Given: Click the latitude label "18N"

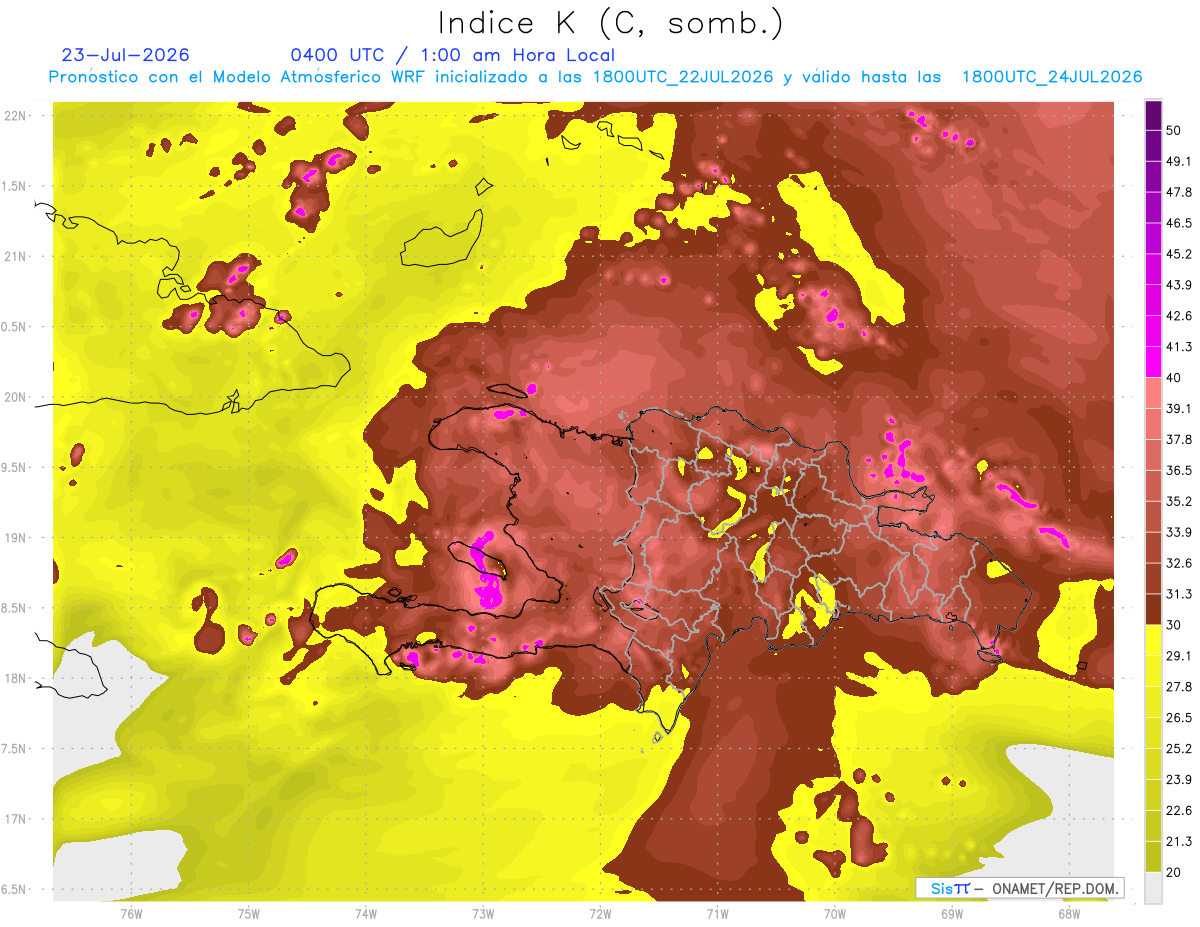Looking at the screenshot, I should [x=15, y=679].
